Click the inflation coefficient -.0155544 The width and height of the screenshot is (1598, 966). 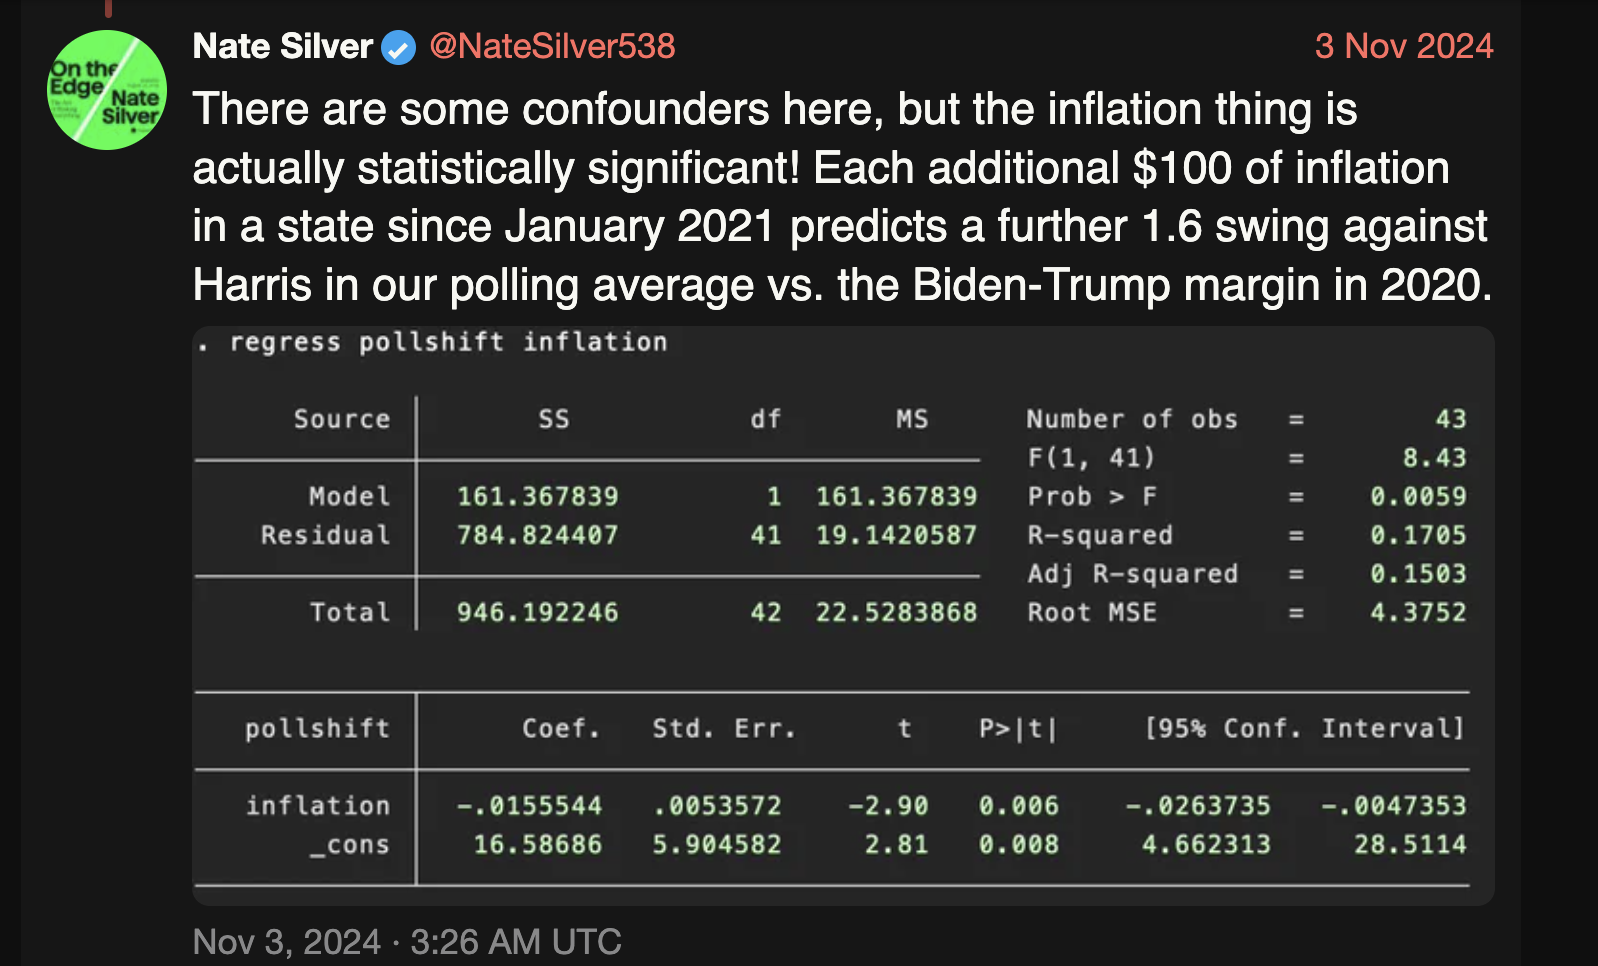[x=529, y=805]
